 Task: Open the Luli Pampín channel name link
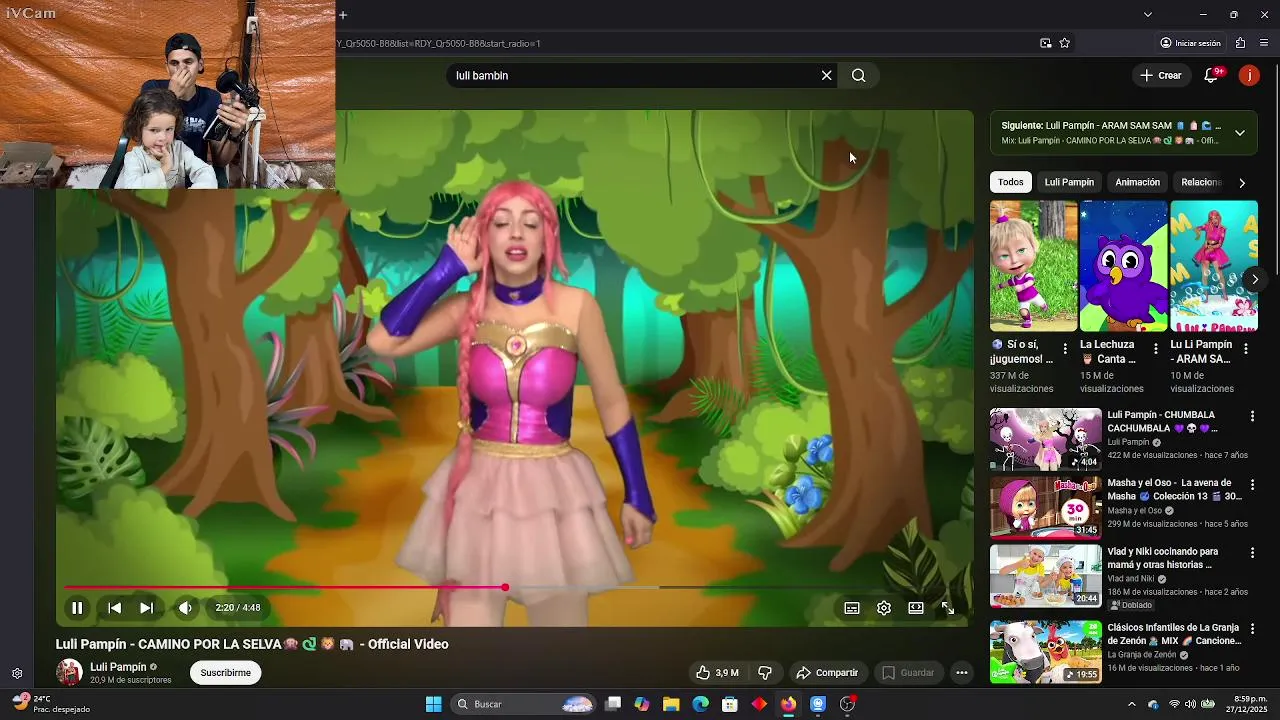click(x=118, y=667)
